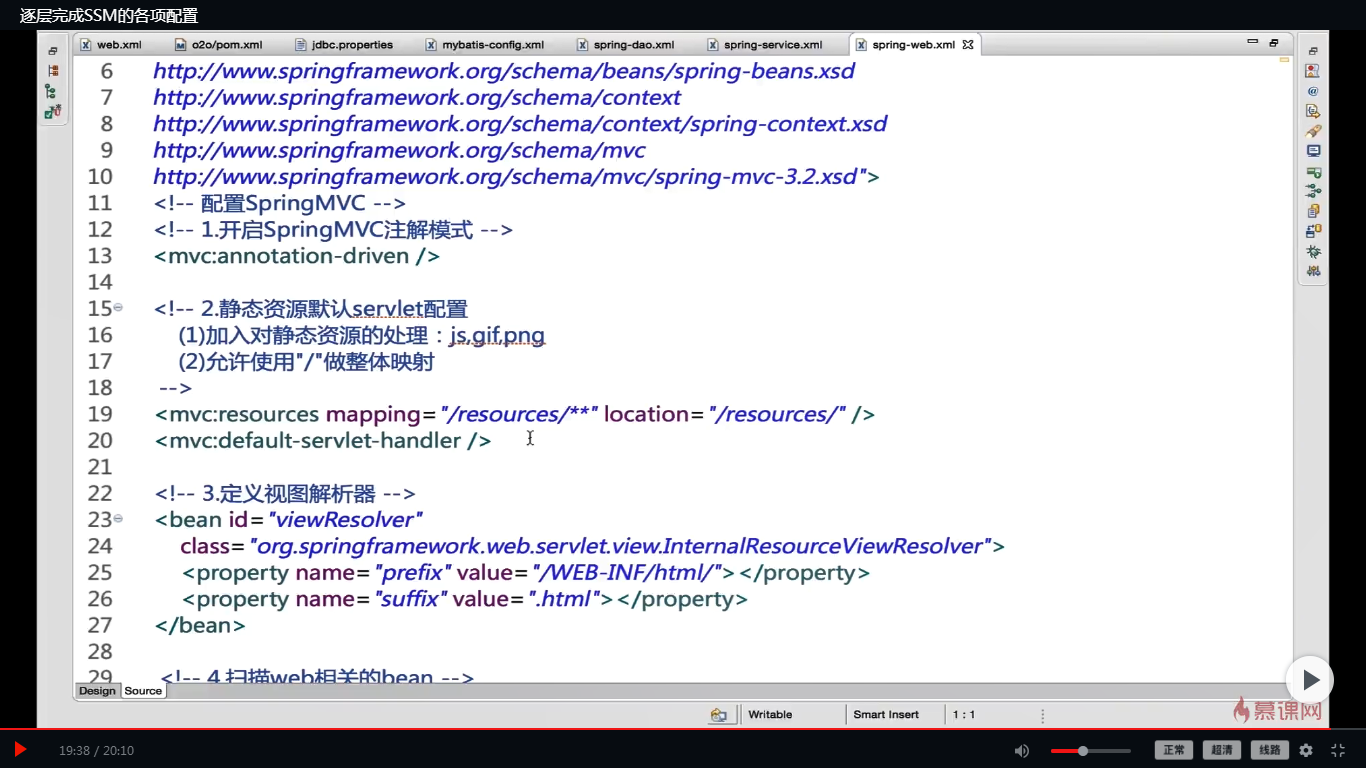Collapse the viewResolver bean at line 23

118,518
